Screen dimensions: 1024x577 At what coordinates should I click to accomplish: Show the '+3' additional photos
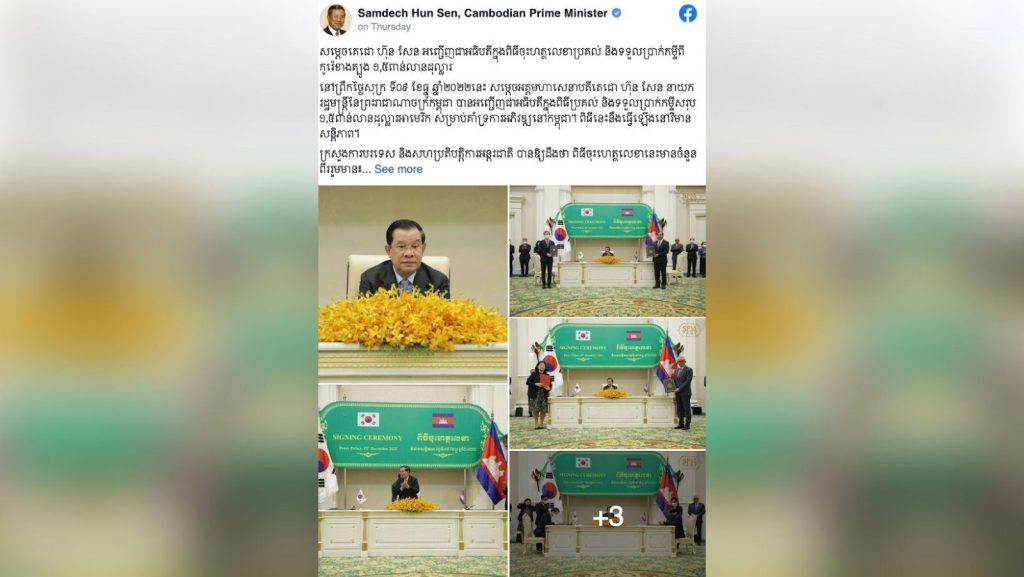click(607, 514)
